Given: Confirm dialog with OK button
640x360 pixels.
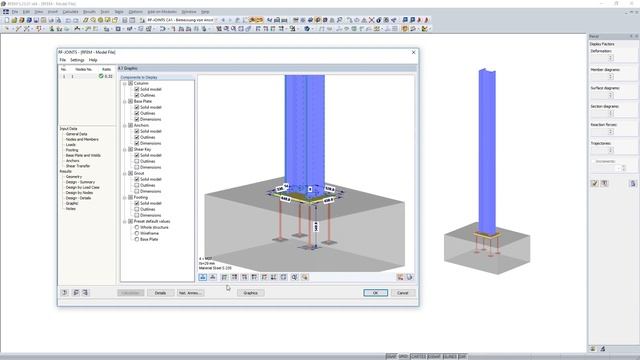Looking at the screenshot, I should point(376,293).
